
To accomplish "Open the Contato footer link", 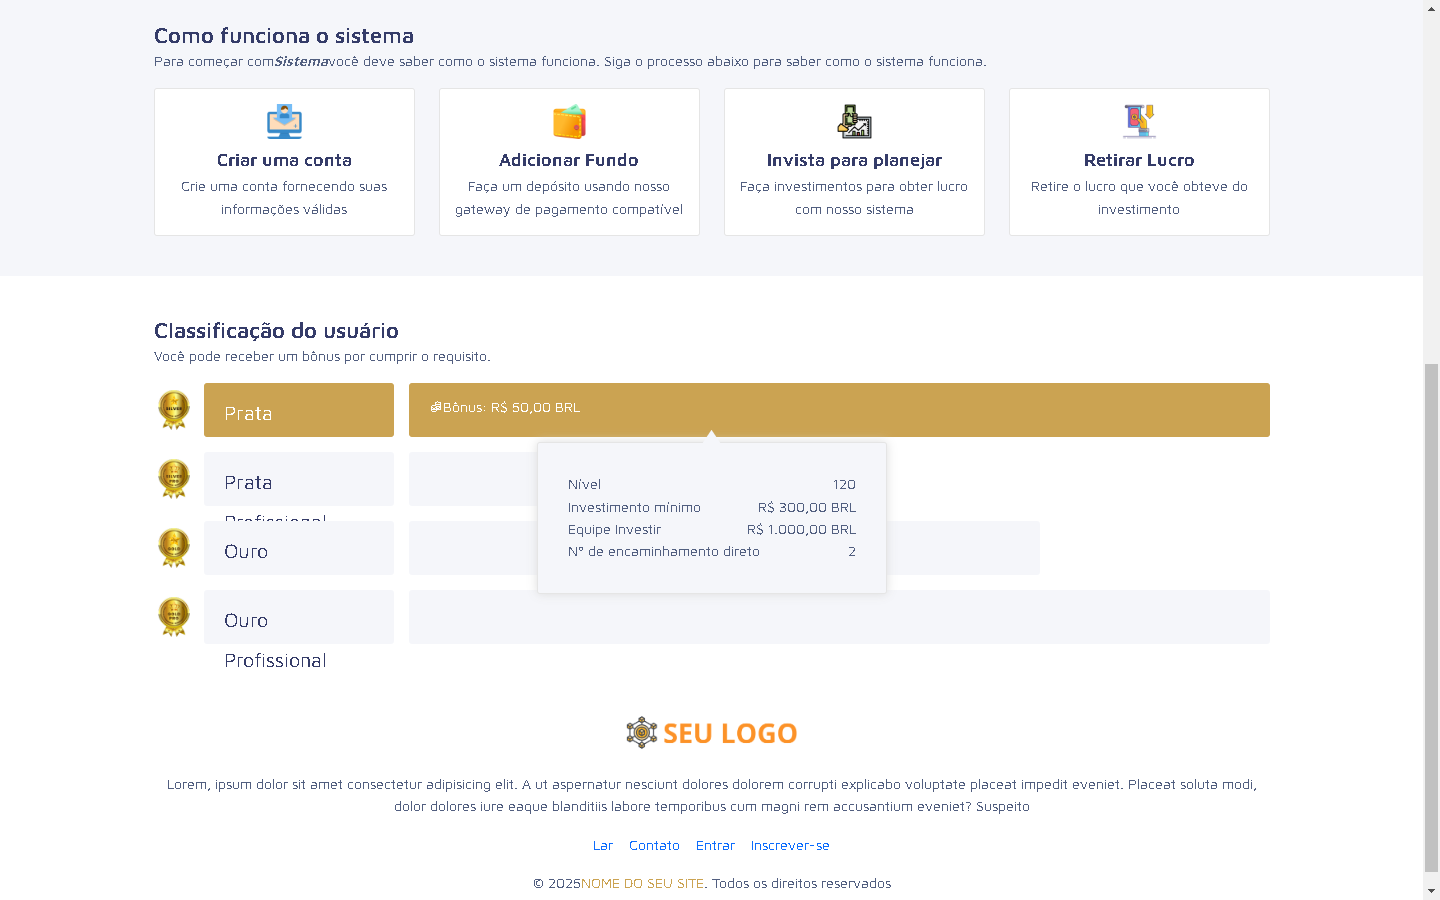I will [654, 846].
